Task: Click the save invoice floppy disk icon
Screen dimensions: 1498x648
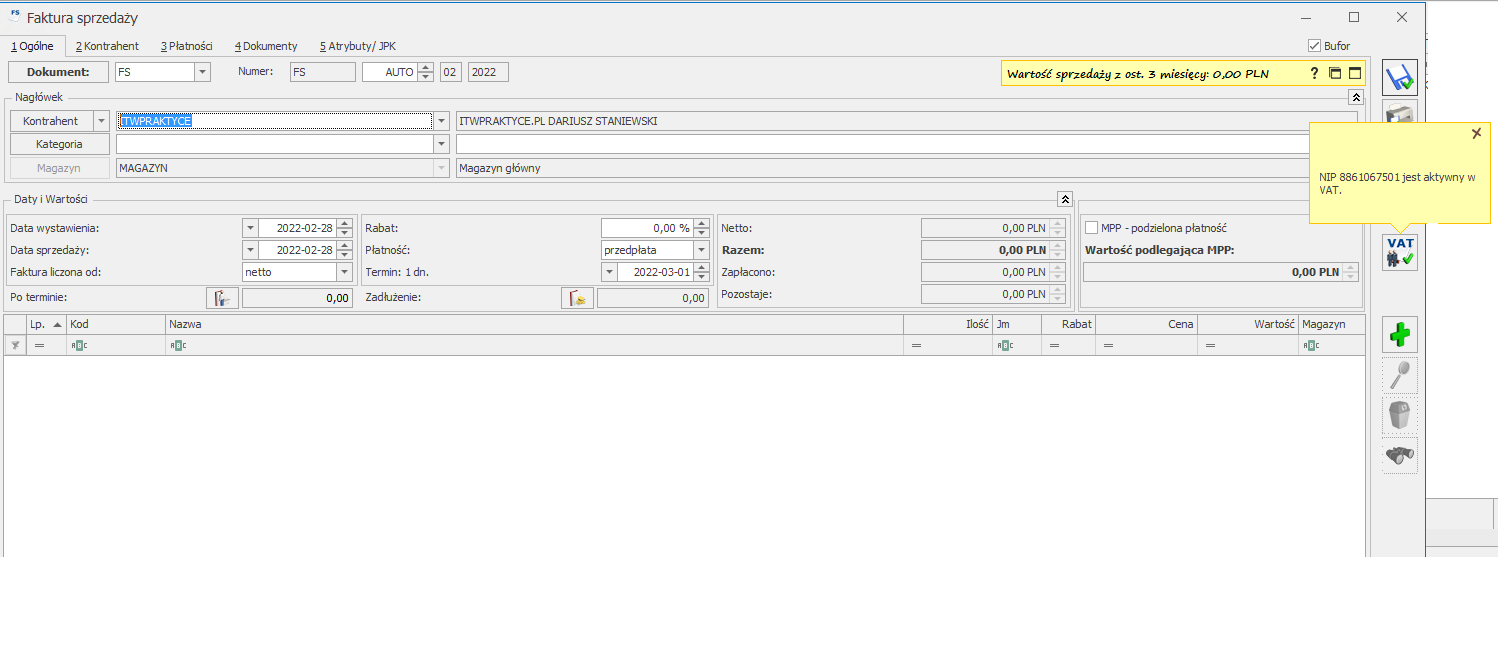Action: click(x=1400, y=78)
